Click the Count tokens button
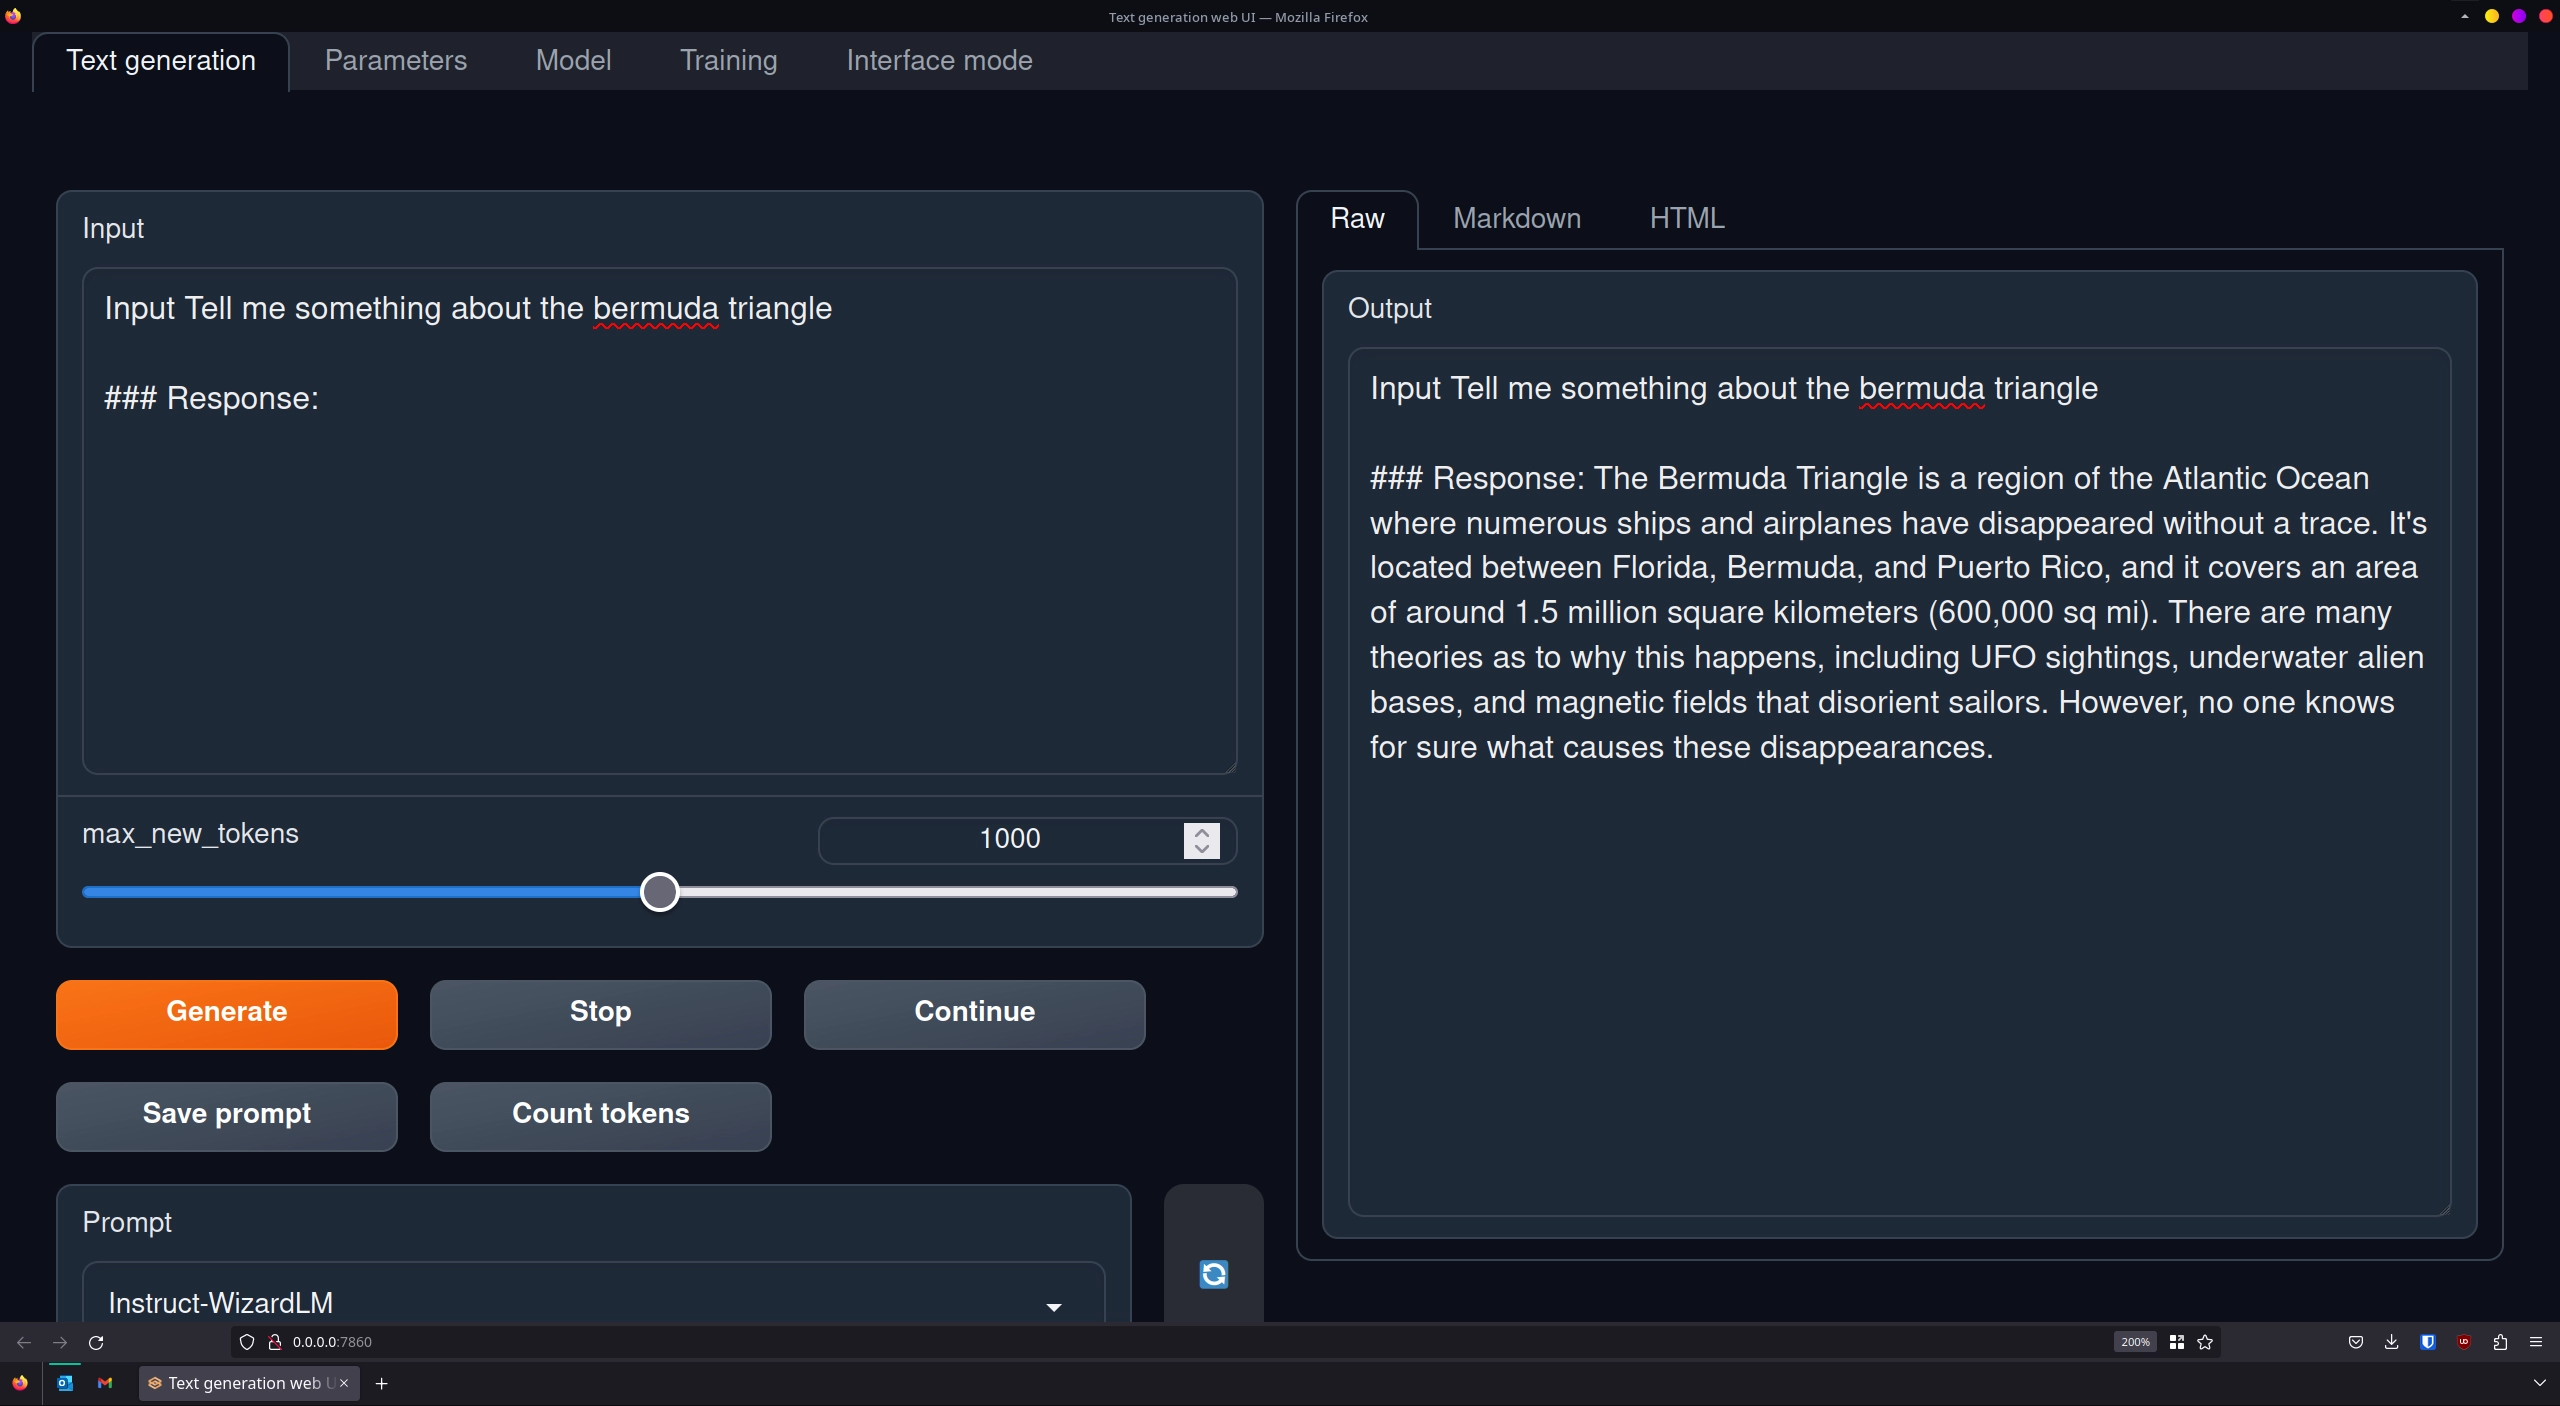2560x1406 pixels. click(600, 1114)
